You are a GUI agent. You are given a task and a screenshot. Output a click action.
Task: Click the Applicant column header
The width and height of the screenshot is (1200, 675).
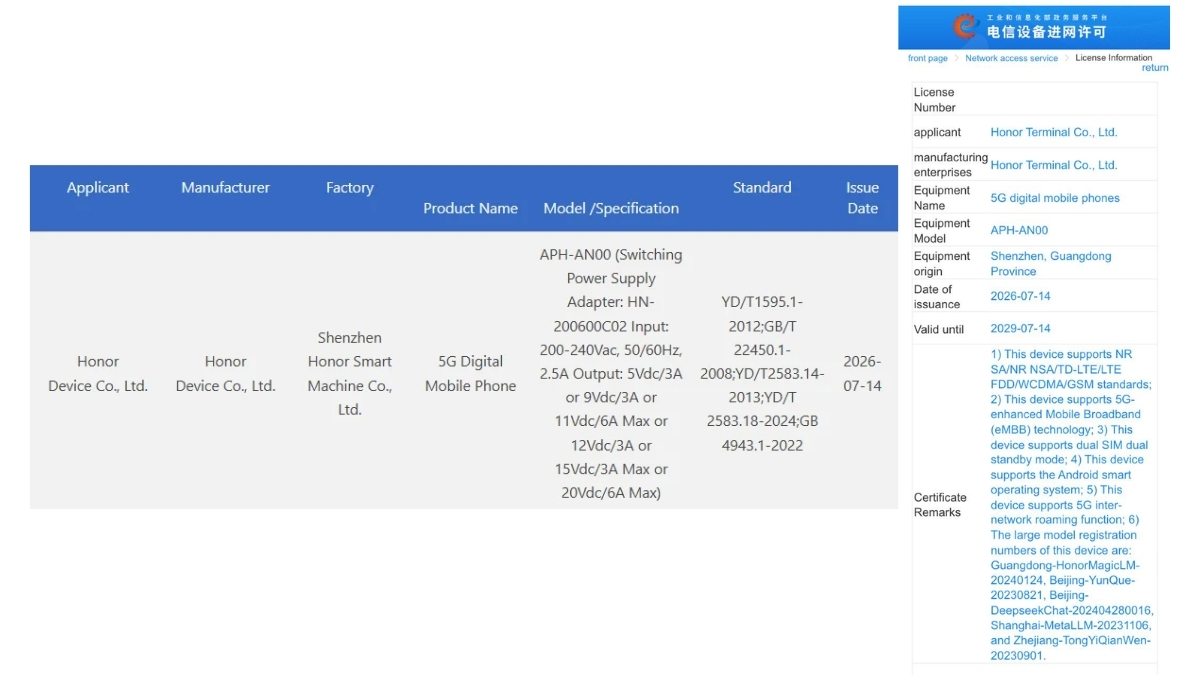click(x=98, y=187)
